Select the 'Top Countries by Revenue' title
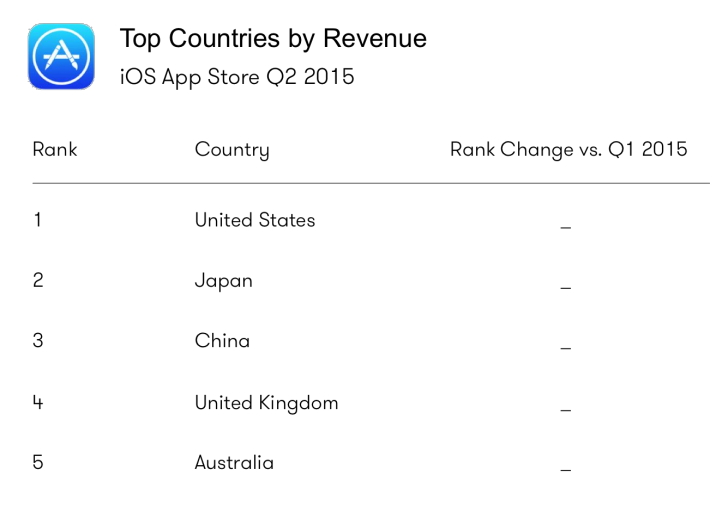The width and height of the screenshot is (726, 512). pos(273,39)
